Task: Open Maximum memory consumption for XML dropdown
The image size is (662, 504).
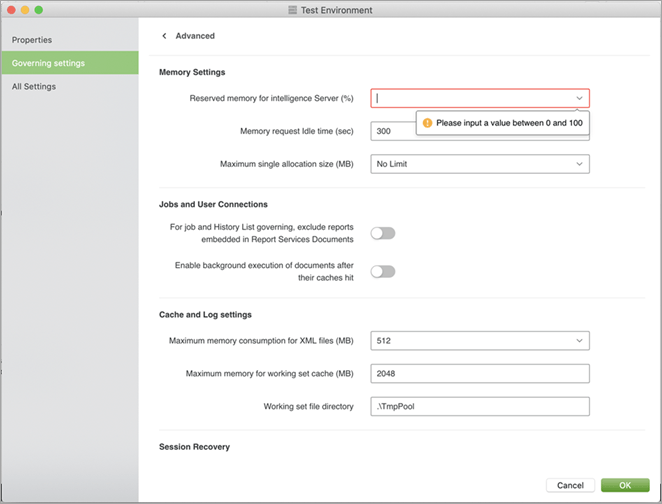Action: [x=579, y=341]
